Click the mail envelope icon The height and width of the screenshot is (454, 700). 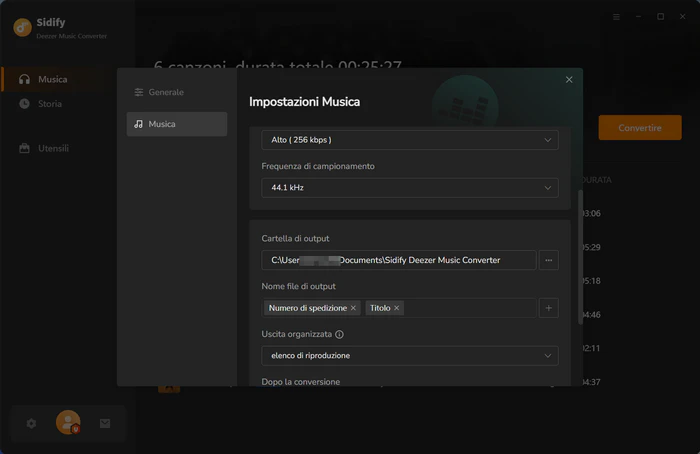coord(105,423)
